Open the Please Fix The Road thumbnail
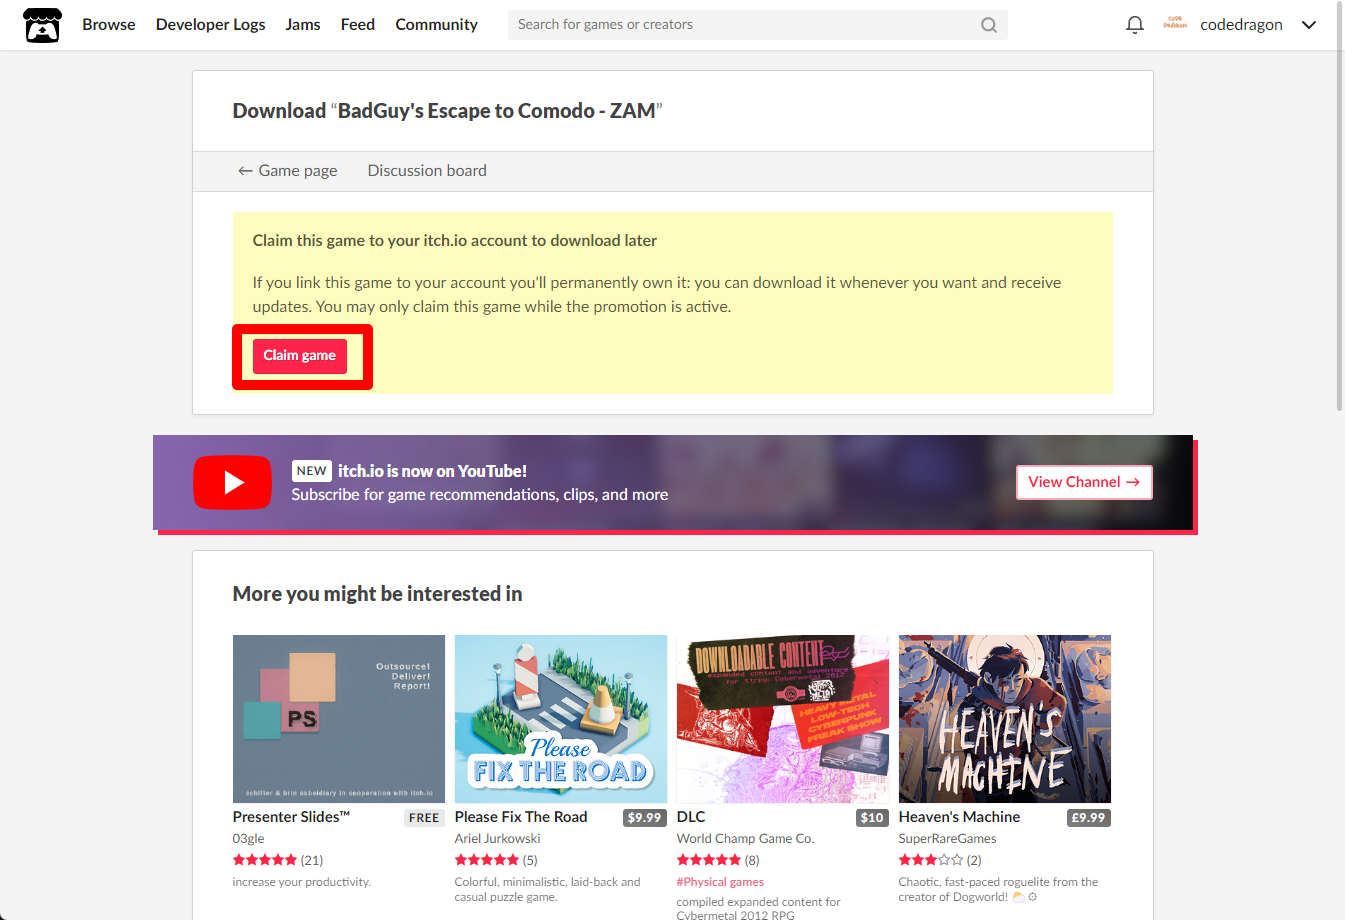Screen dimensions: 1345x920 click(x=561, y=719)
